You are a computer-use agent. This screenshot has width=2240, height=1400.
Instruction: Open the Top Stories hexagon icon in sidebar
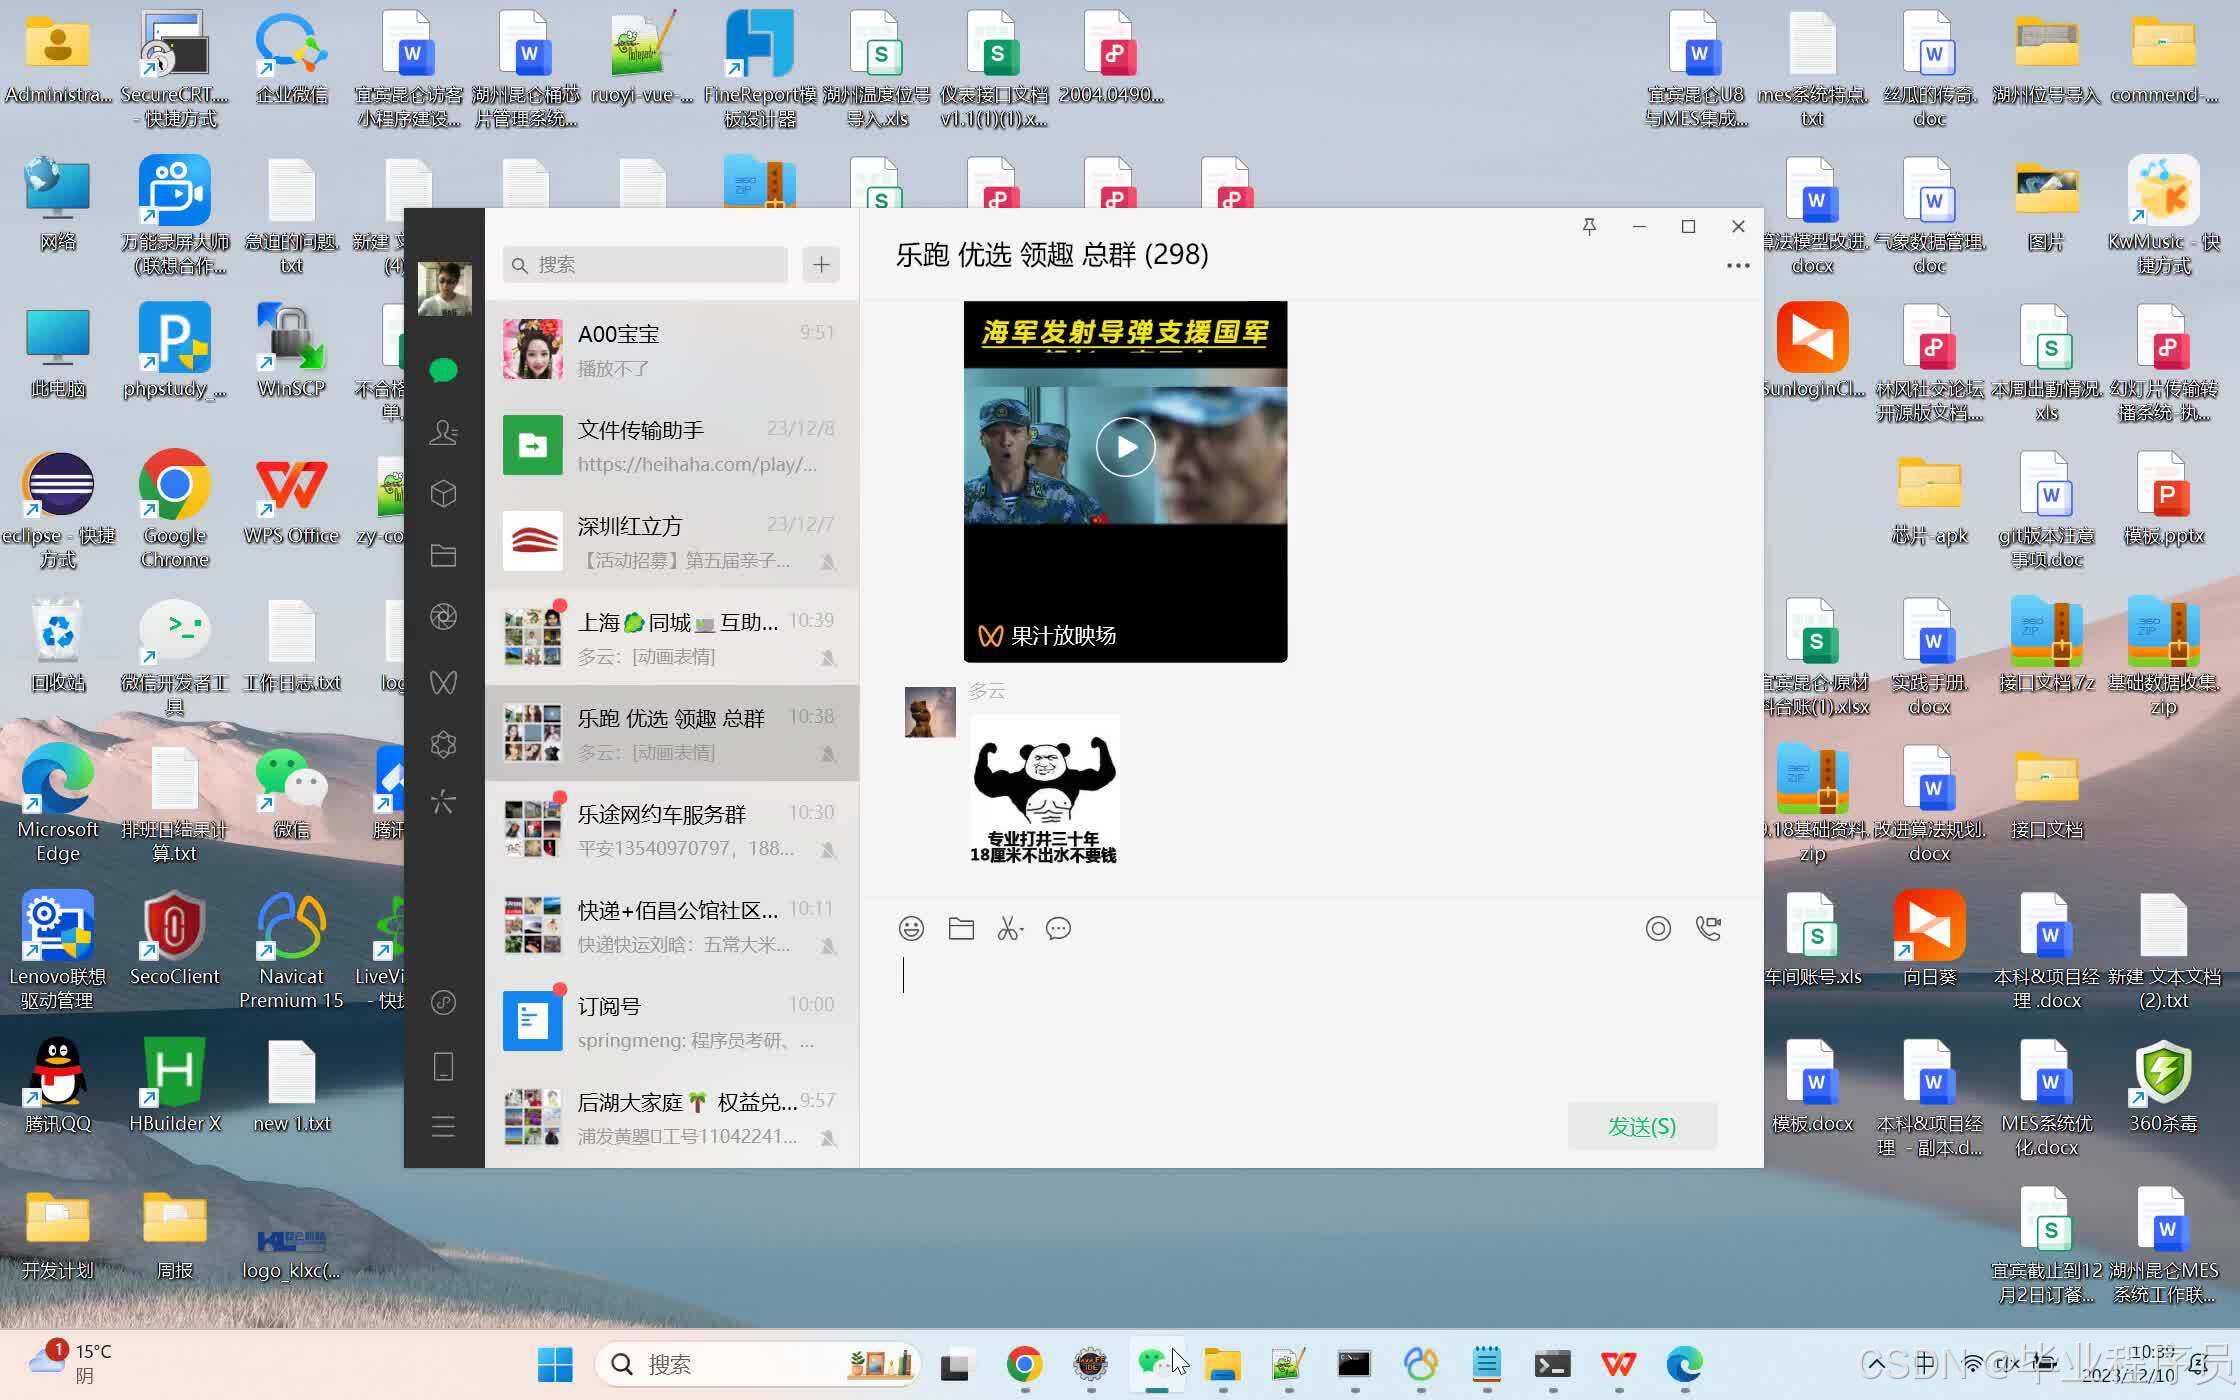coord(443,744)
